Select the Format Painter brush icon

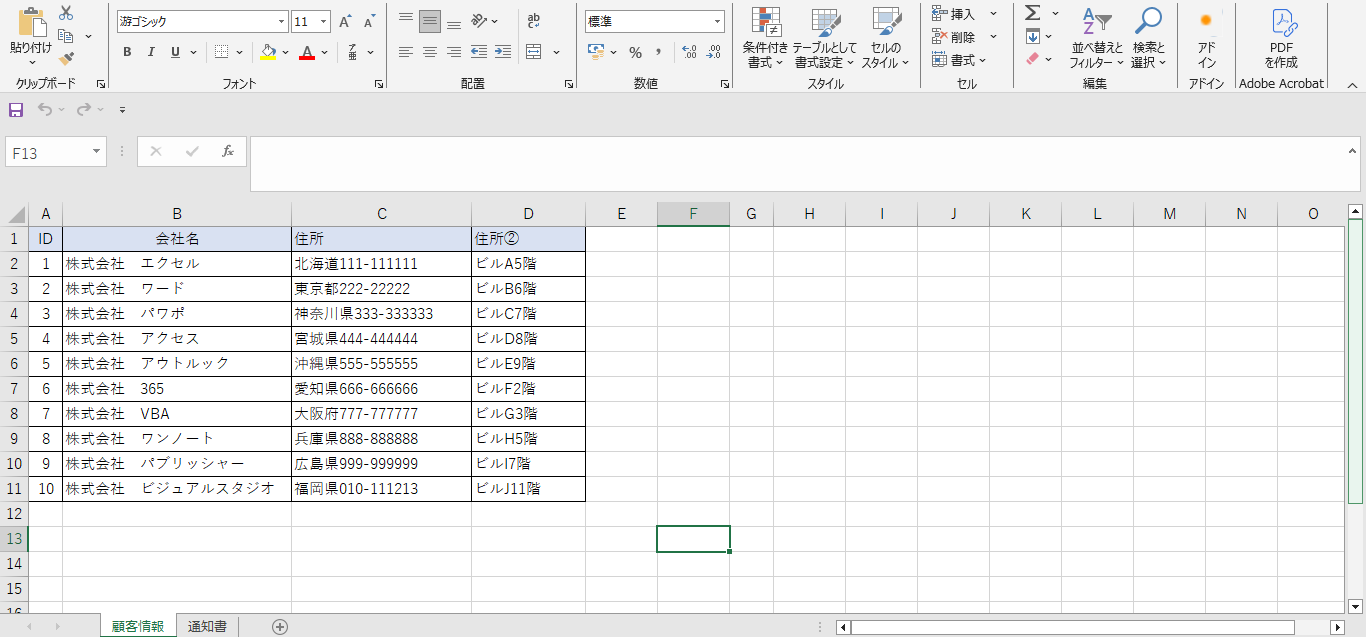(66, 59)
